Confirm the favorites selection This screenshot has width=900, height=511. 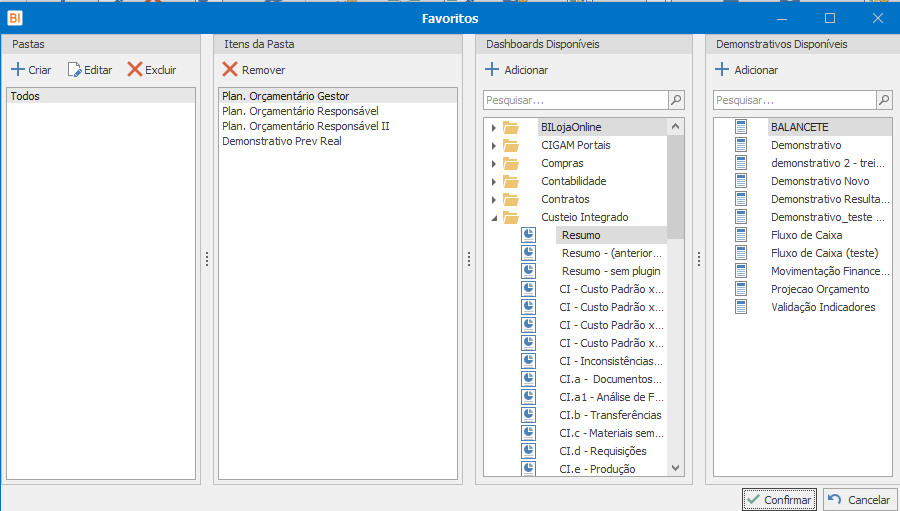click(x=779, y=499)
